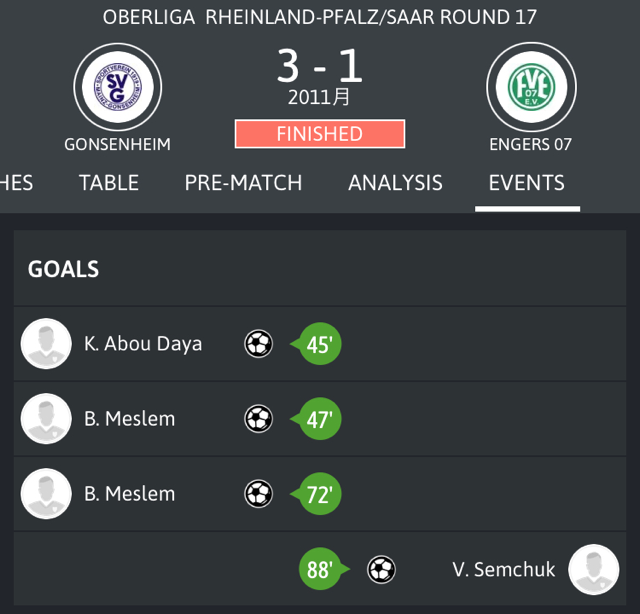Open the GONSENHEIM team name
Image resolution: width=640 pixels, height=614 pixels.
(118, 145)
